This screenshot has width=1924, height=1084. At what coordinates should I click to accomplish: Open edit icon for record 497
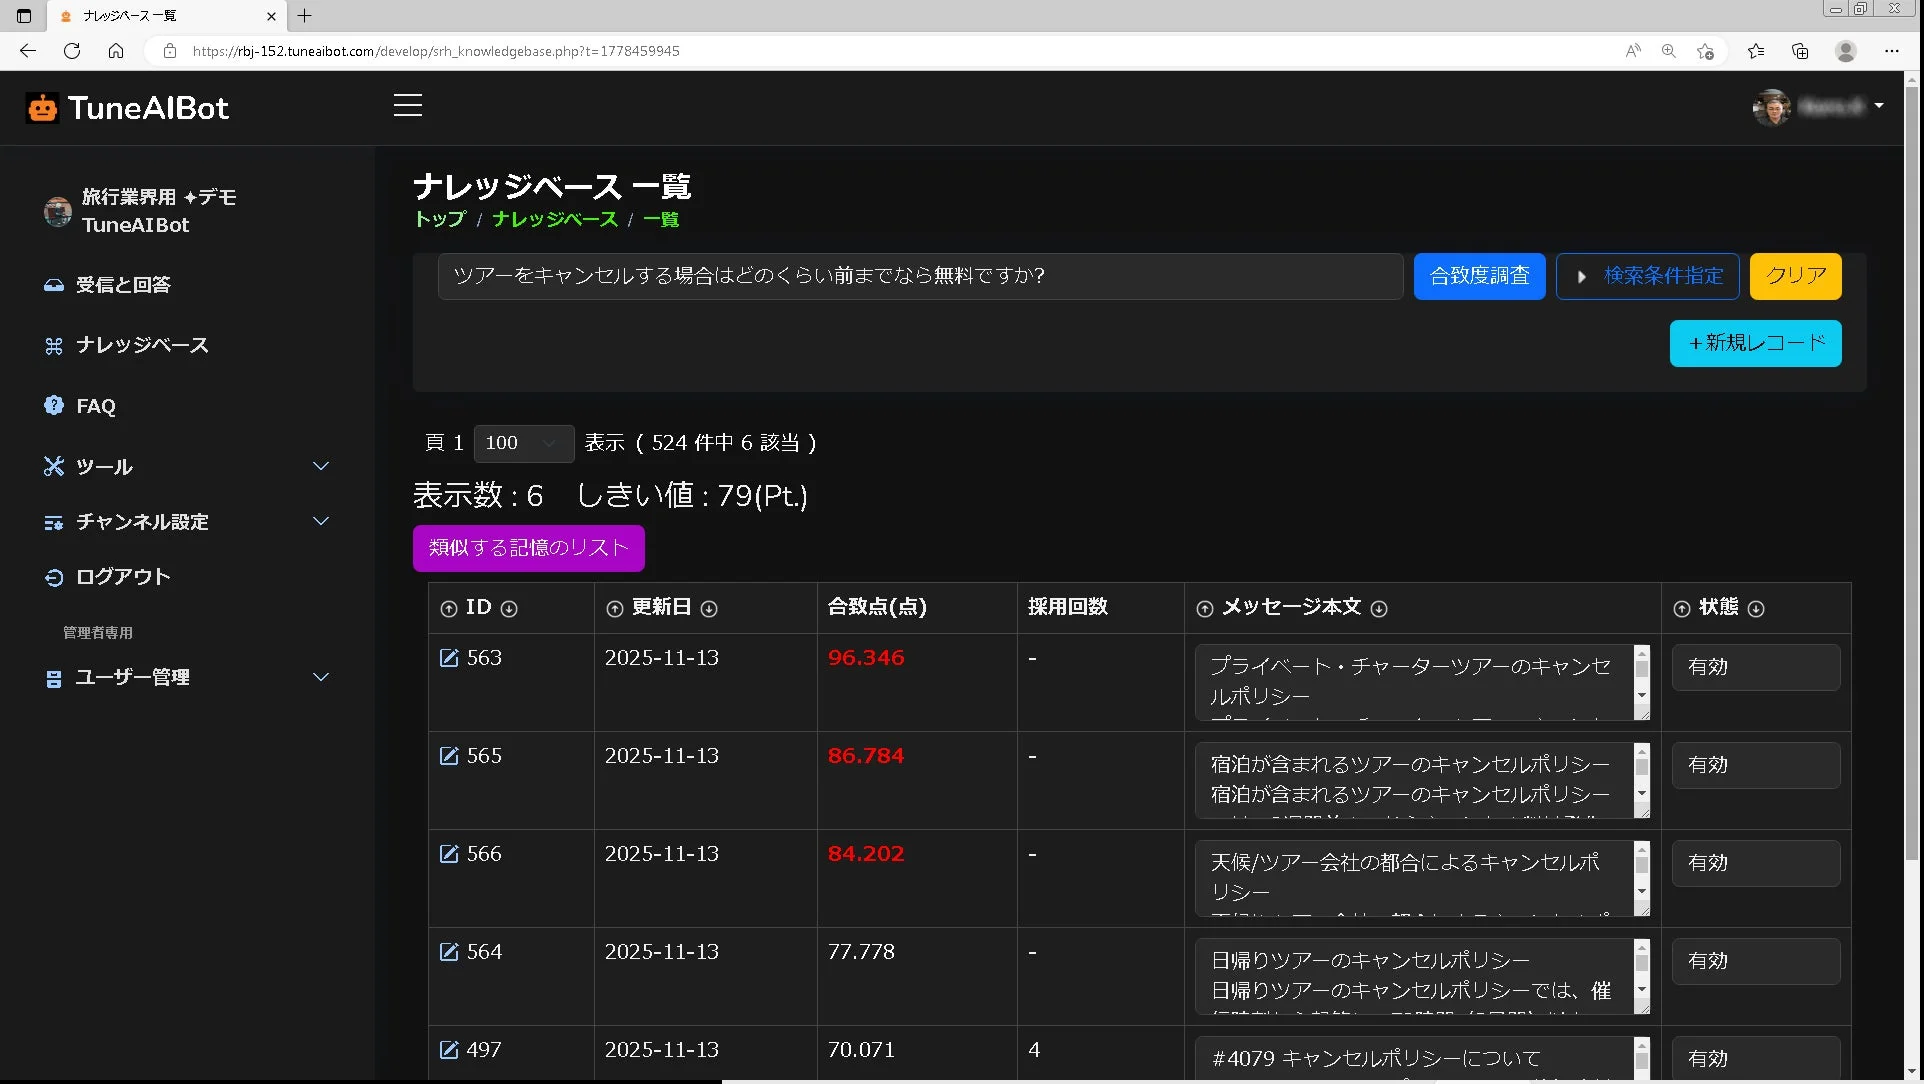tap(449, 1050)
